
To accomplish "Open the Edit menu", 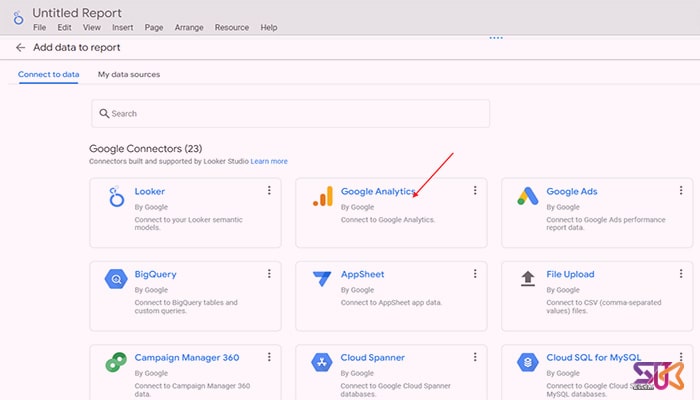I will (64, 28).
